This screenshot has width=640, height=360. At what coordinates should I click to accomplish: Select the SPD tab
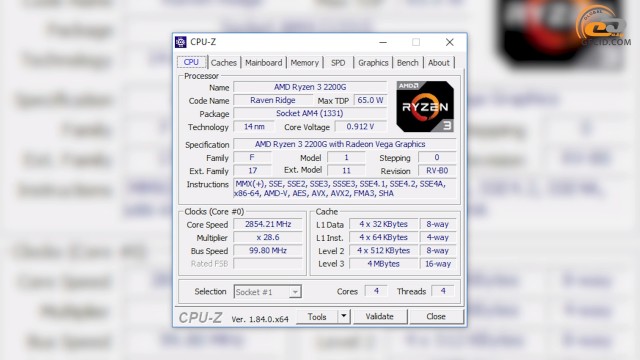(338, 62)
